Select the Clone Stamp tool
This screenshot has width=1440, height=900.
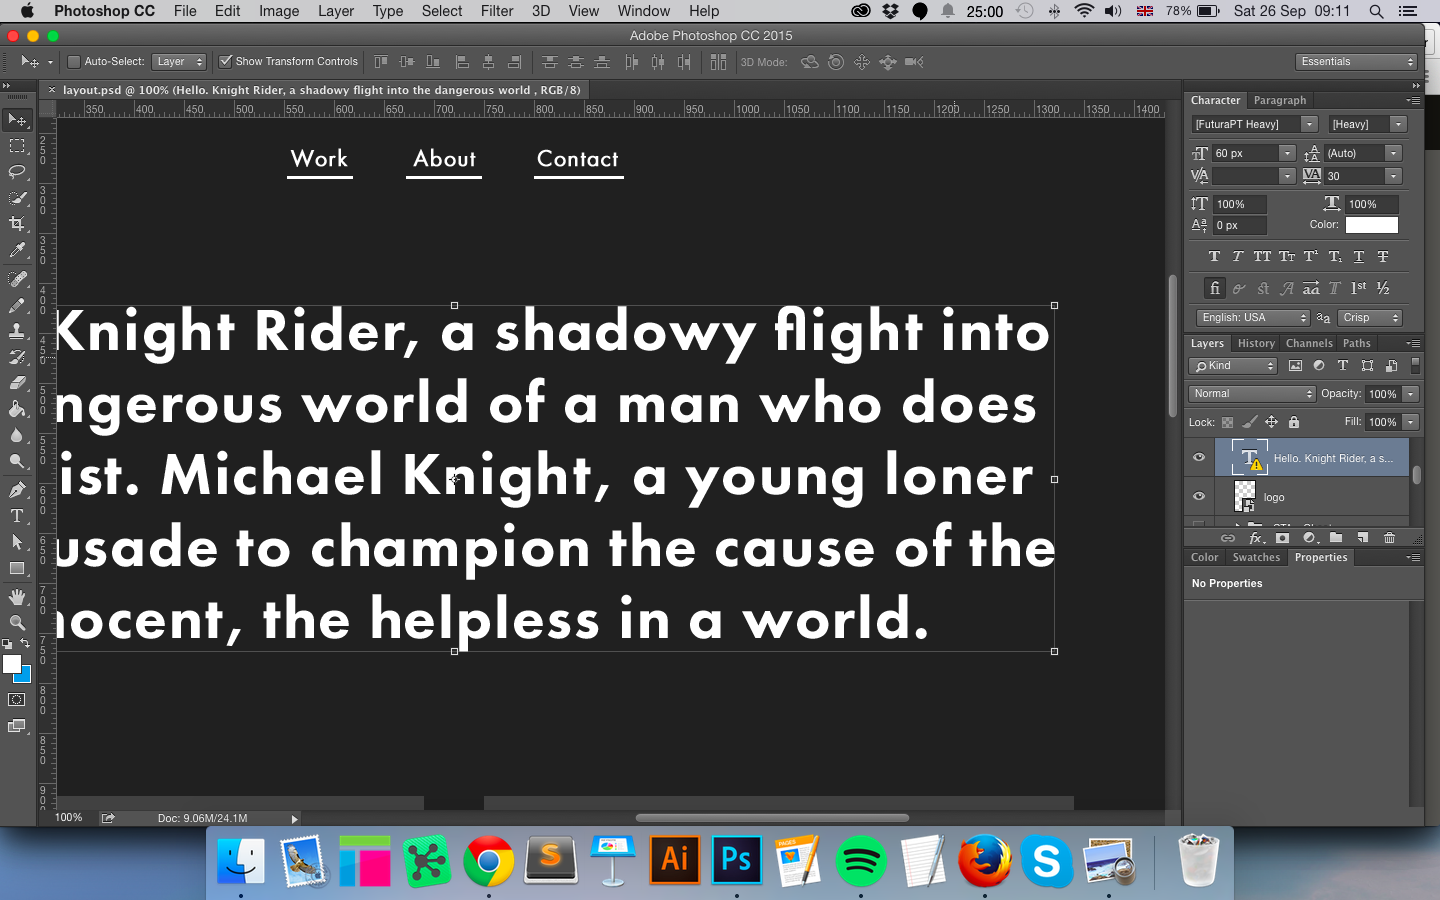coord(17,331)
